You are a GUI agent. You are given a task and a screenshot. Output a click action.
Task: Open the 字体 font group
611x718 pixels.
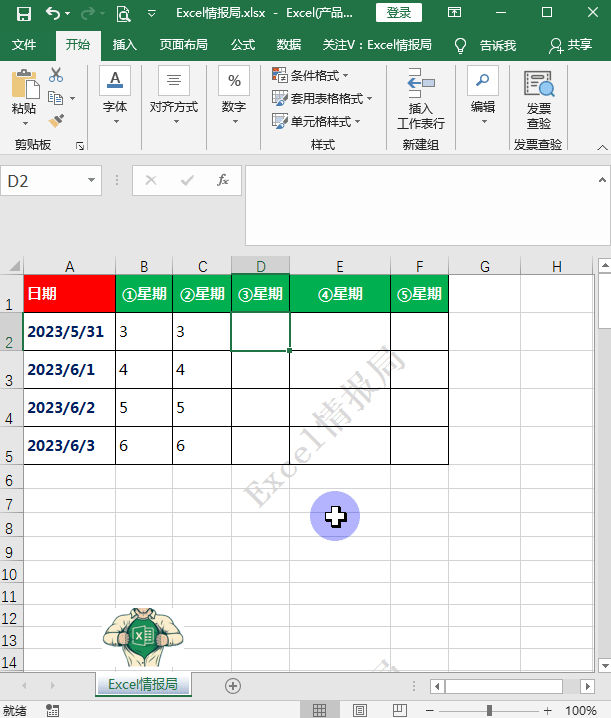pos(115,96)
